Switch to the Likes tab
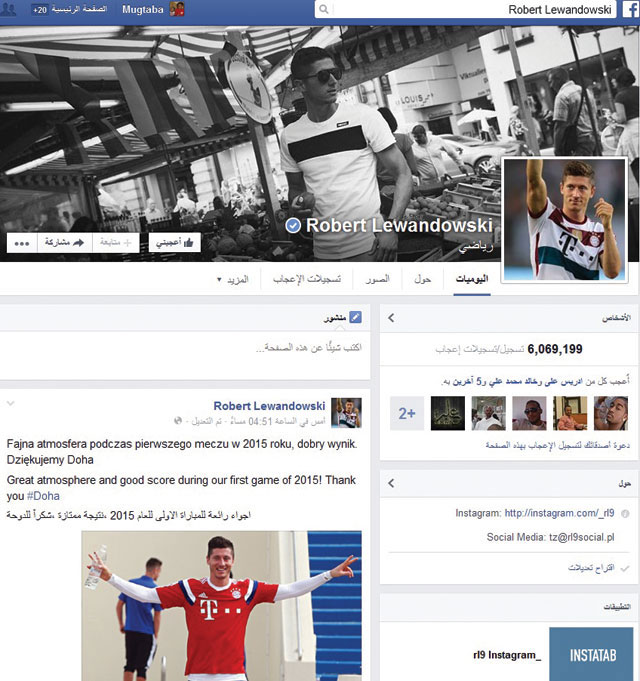The image size is (640, 681). pos(307,279)
